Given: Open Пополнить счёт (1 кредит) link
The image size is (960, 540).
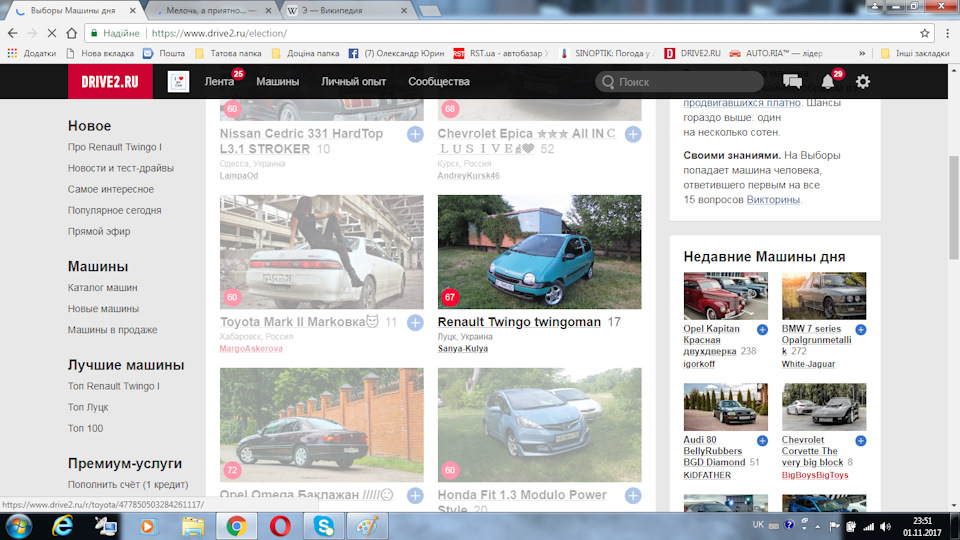Looking at the screenshot, I should click(x=128, y=484).
